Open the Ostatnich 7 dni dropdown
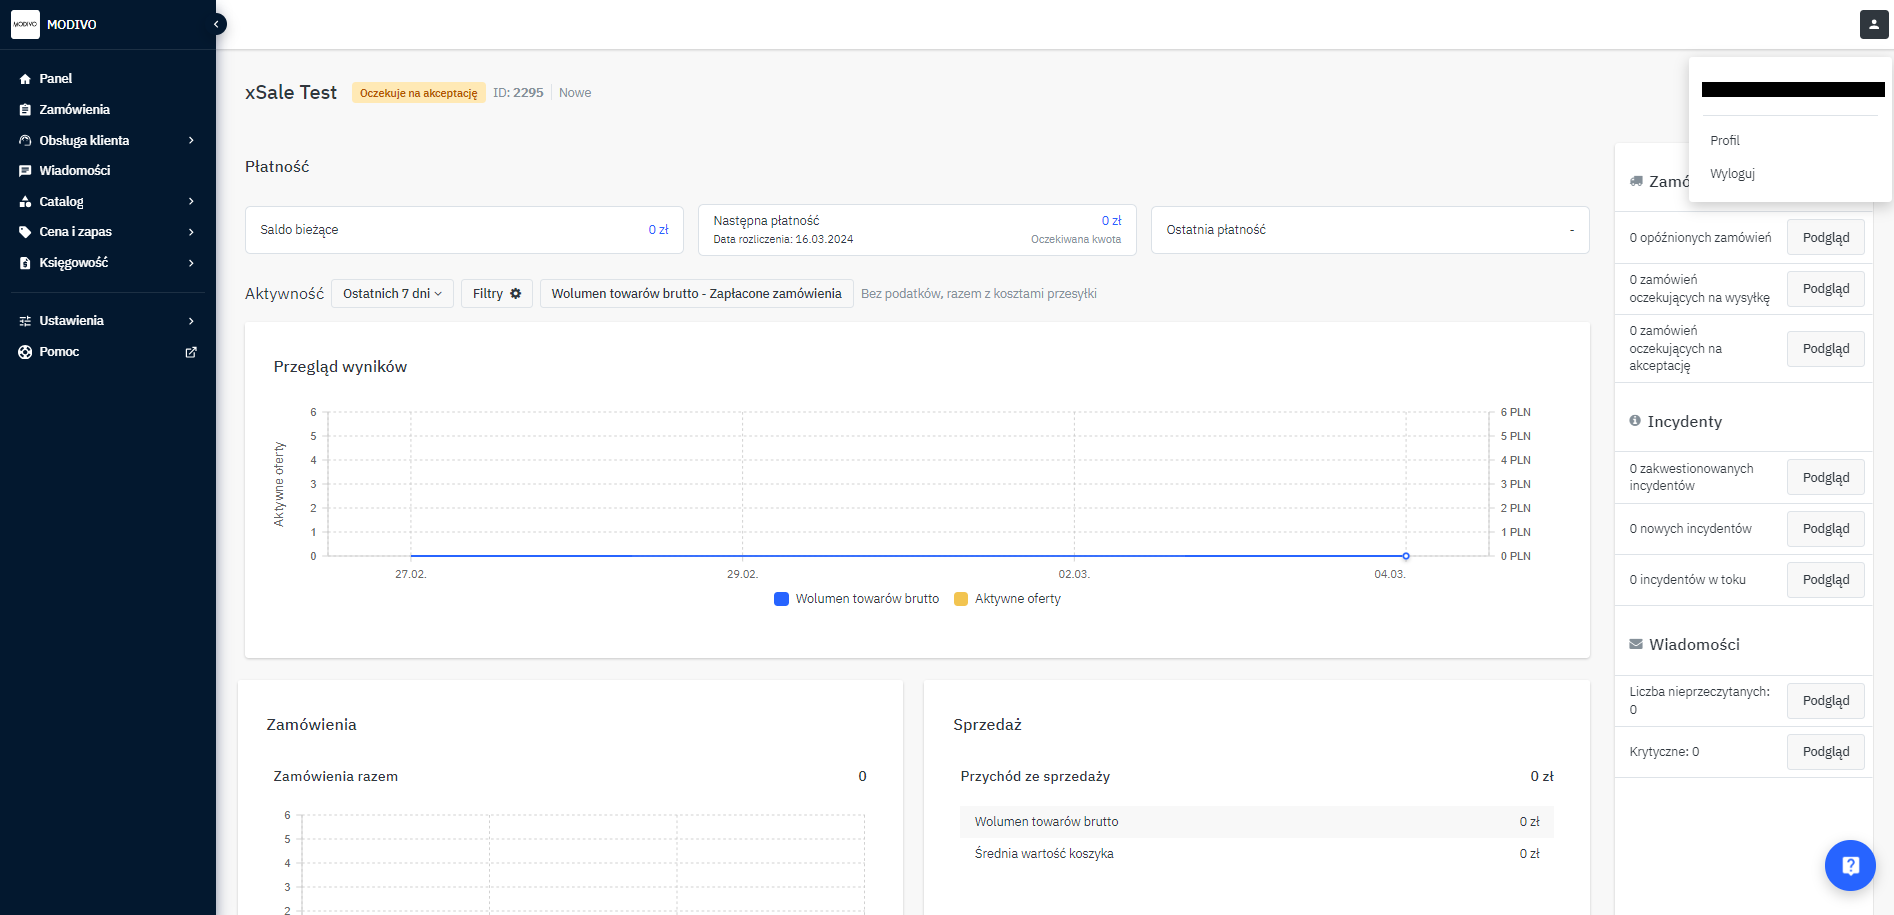 tap(392, 294)
